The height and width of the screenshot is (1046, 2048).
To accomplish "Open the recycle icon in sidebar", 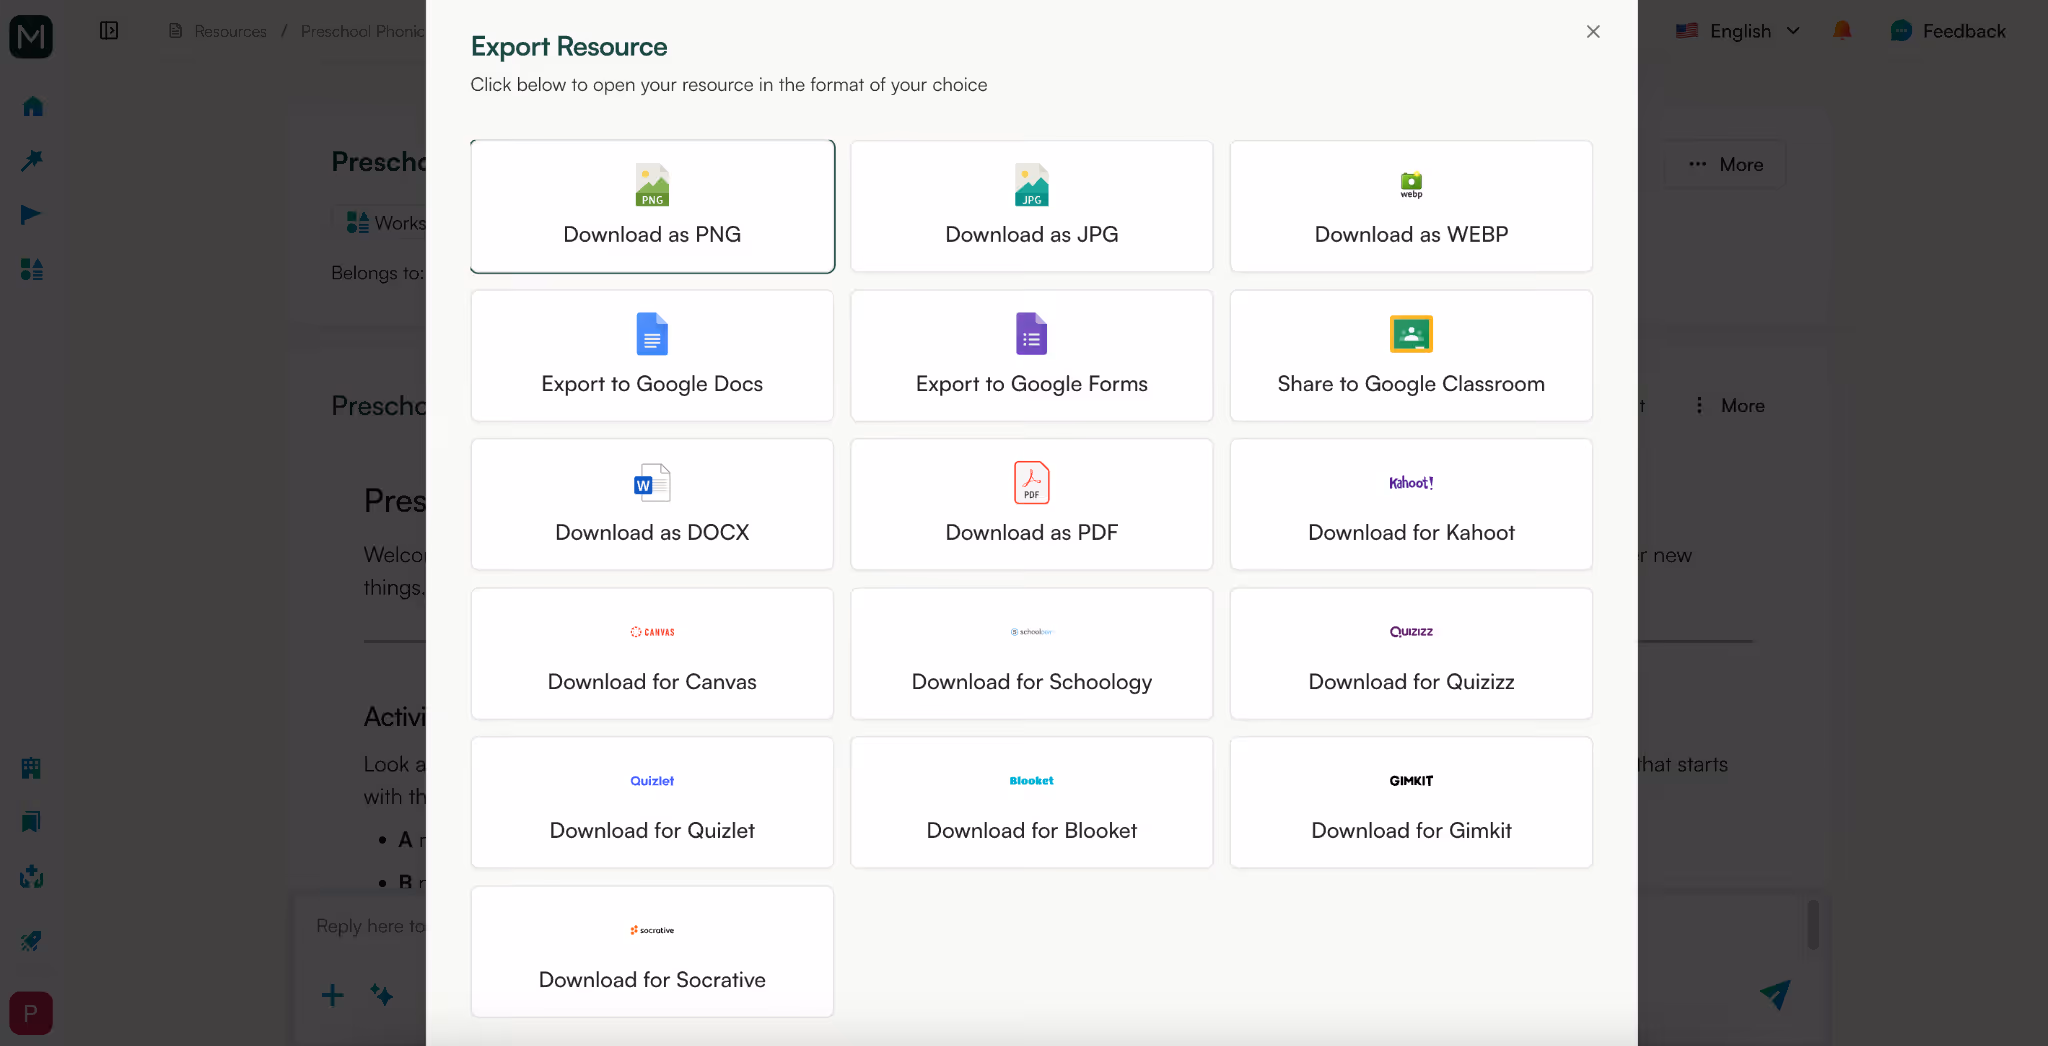I will [31, 877].
